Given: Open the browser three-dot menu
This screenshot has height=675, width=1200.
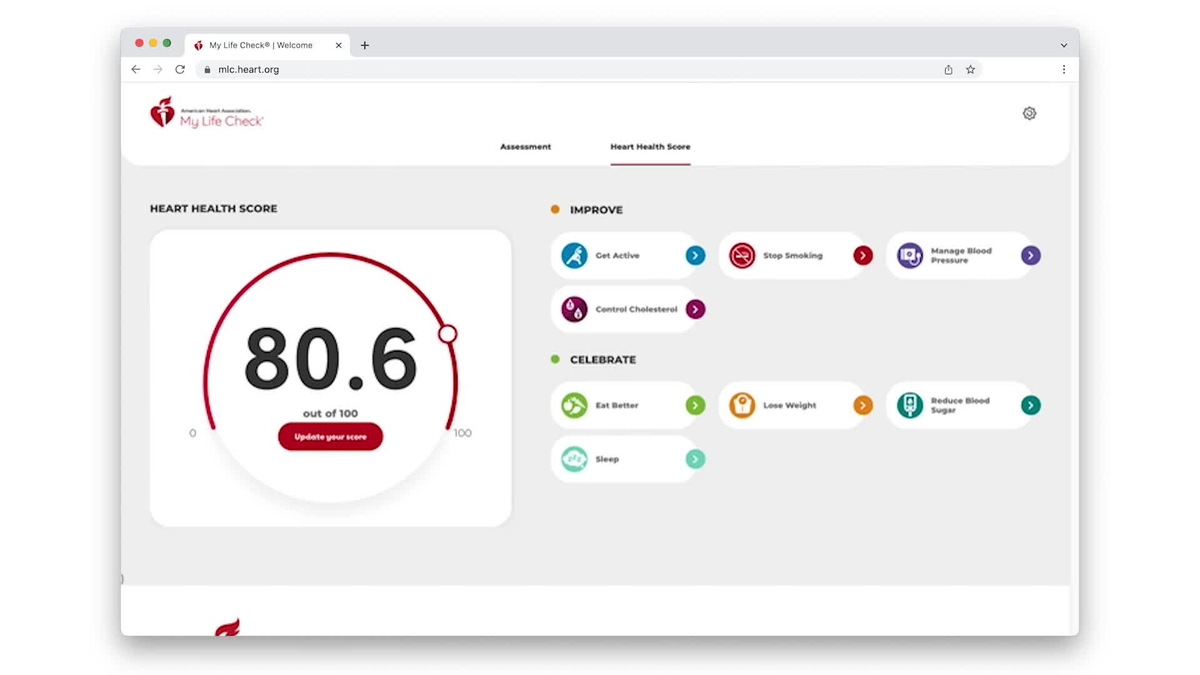Looking at the screenshot, I should 1063,69.
